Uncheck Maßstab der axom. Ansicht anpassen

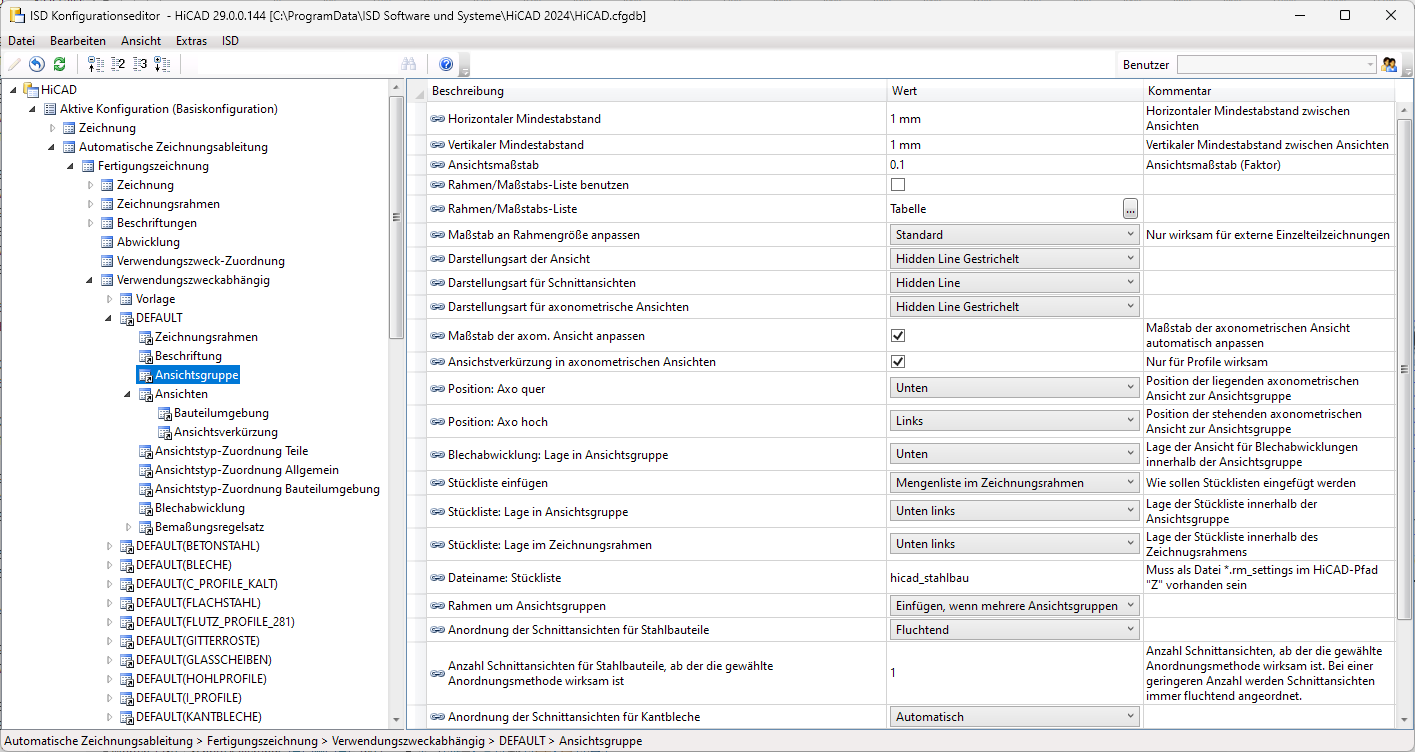(x=898, y=335)
